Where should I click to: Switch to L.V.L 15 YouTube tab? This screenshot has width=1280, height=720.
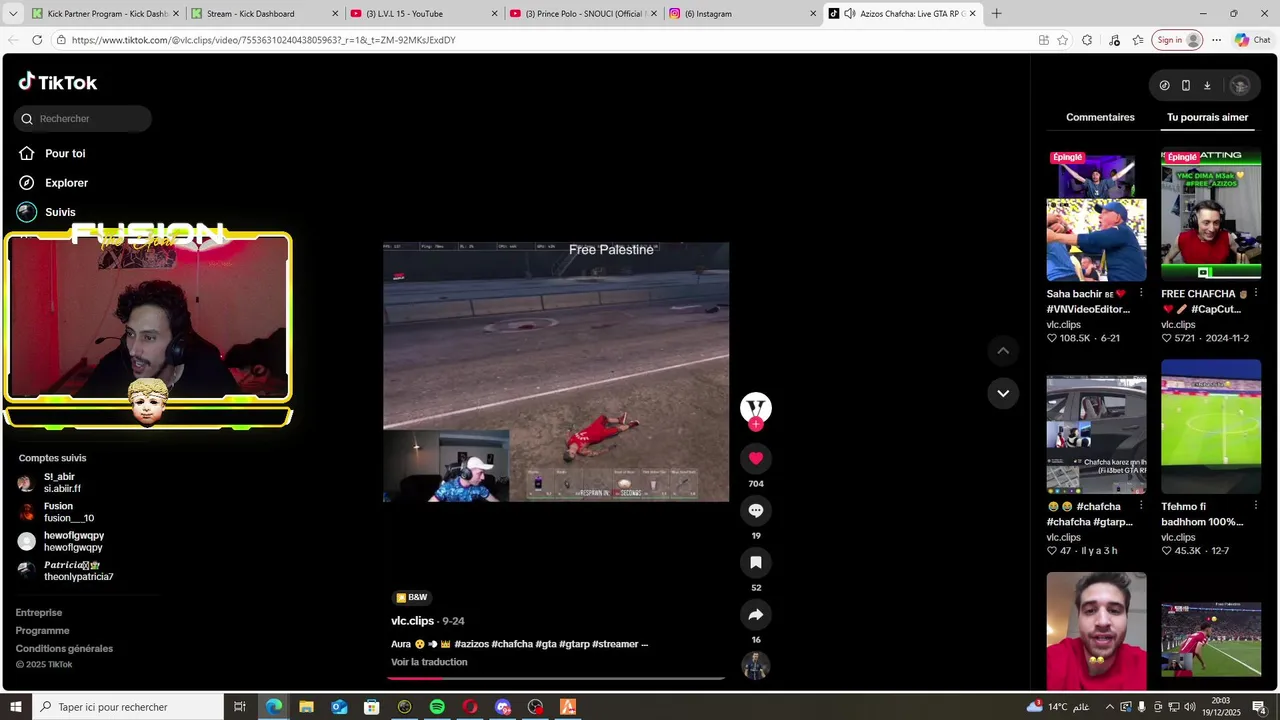[x=424, y=14]
